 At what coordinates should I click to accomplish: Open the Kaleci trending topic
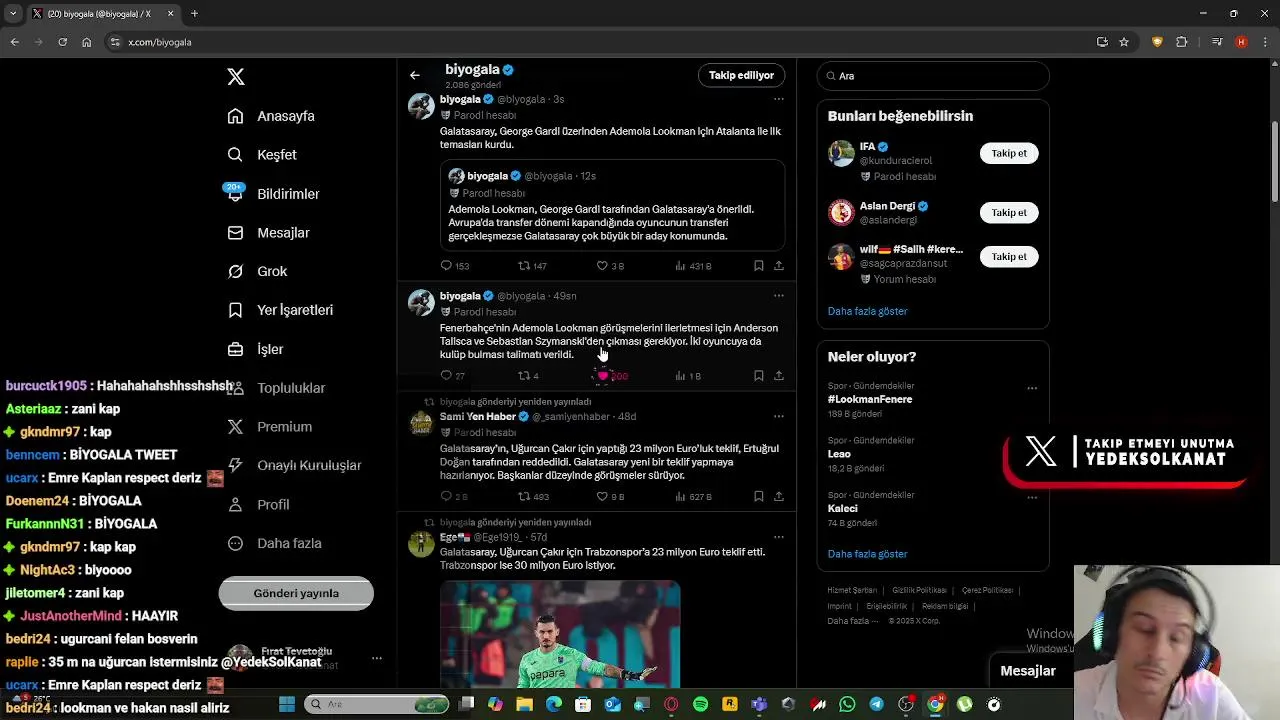[x=842, y=509]
